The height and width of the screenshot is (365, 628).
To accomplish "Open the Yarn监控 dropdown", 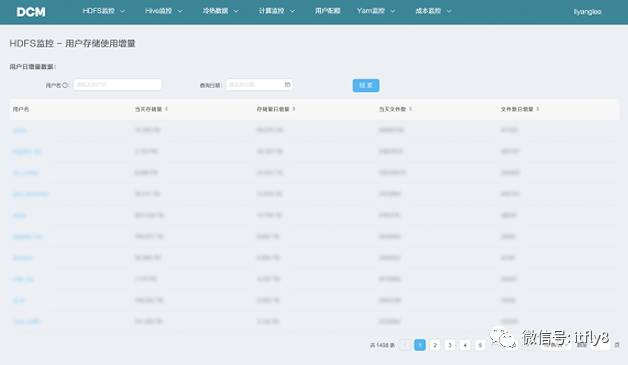I will 376,11.
